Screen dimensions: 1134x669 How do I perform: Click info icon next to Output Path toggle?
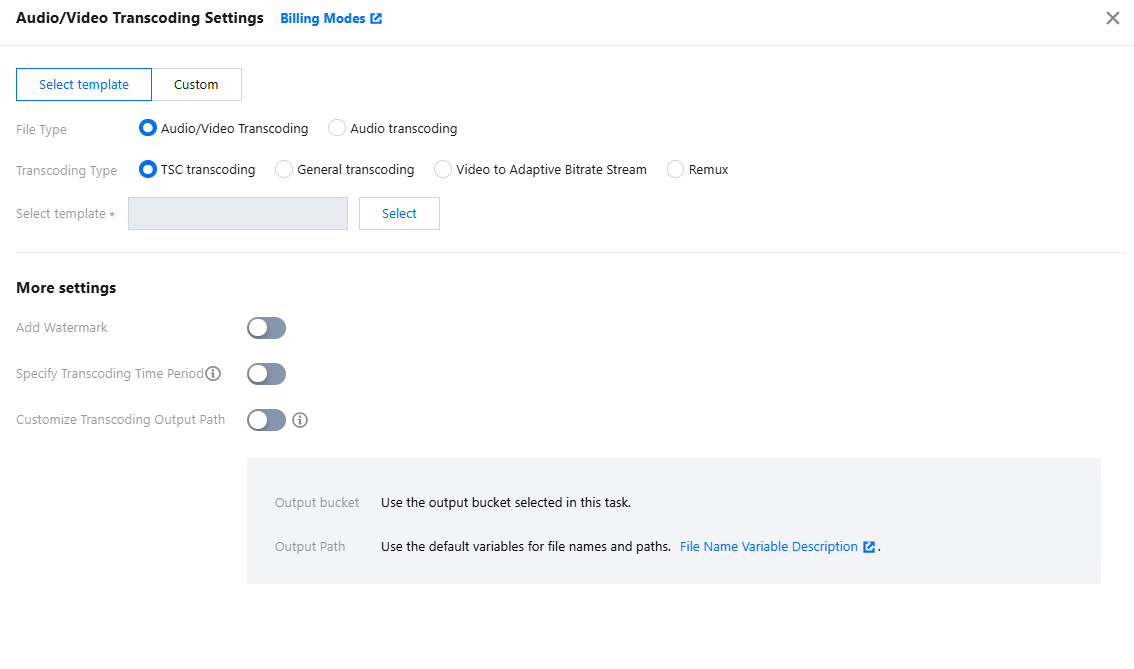[299, 420]
